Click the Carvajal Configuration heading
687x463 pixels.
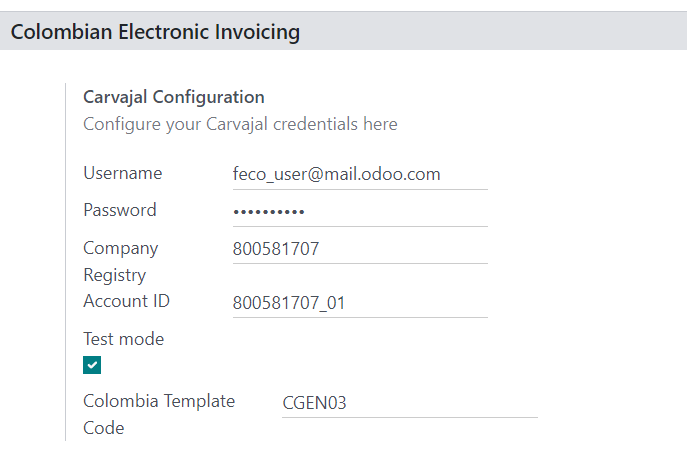tap(173, 97)
